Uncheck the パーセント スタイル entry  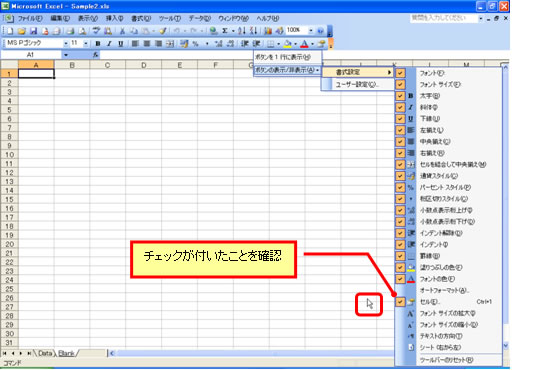(448, 187)
